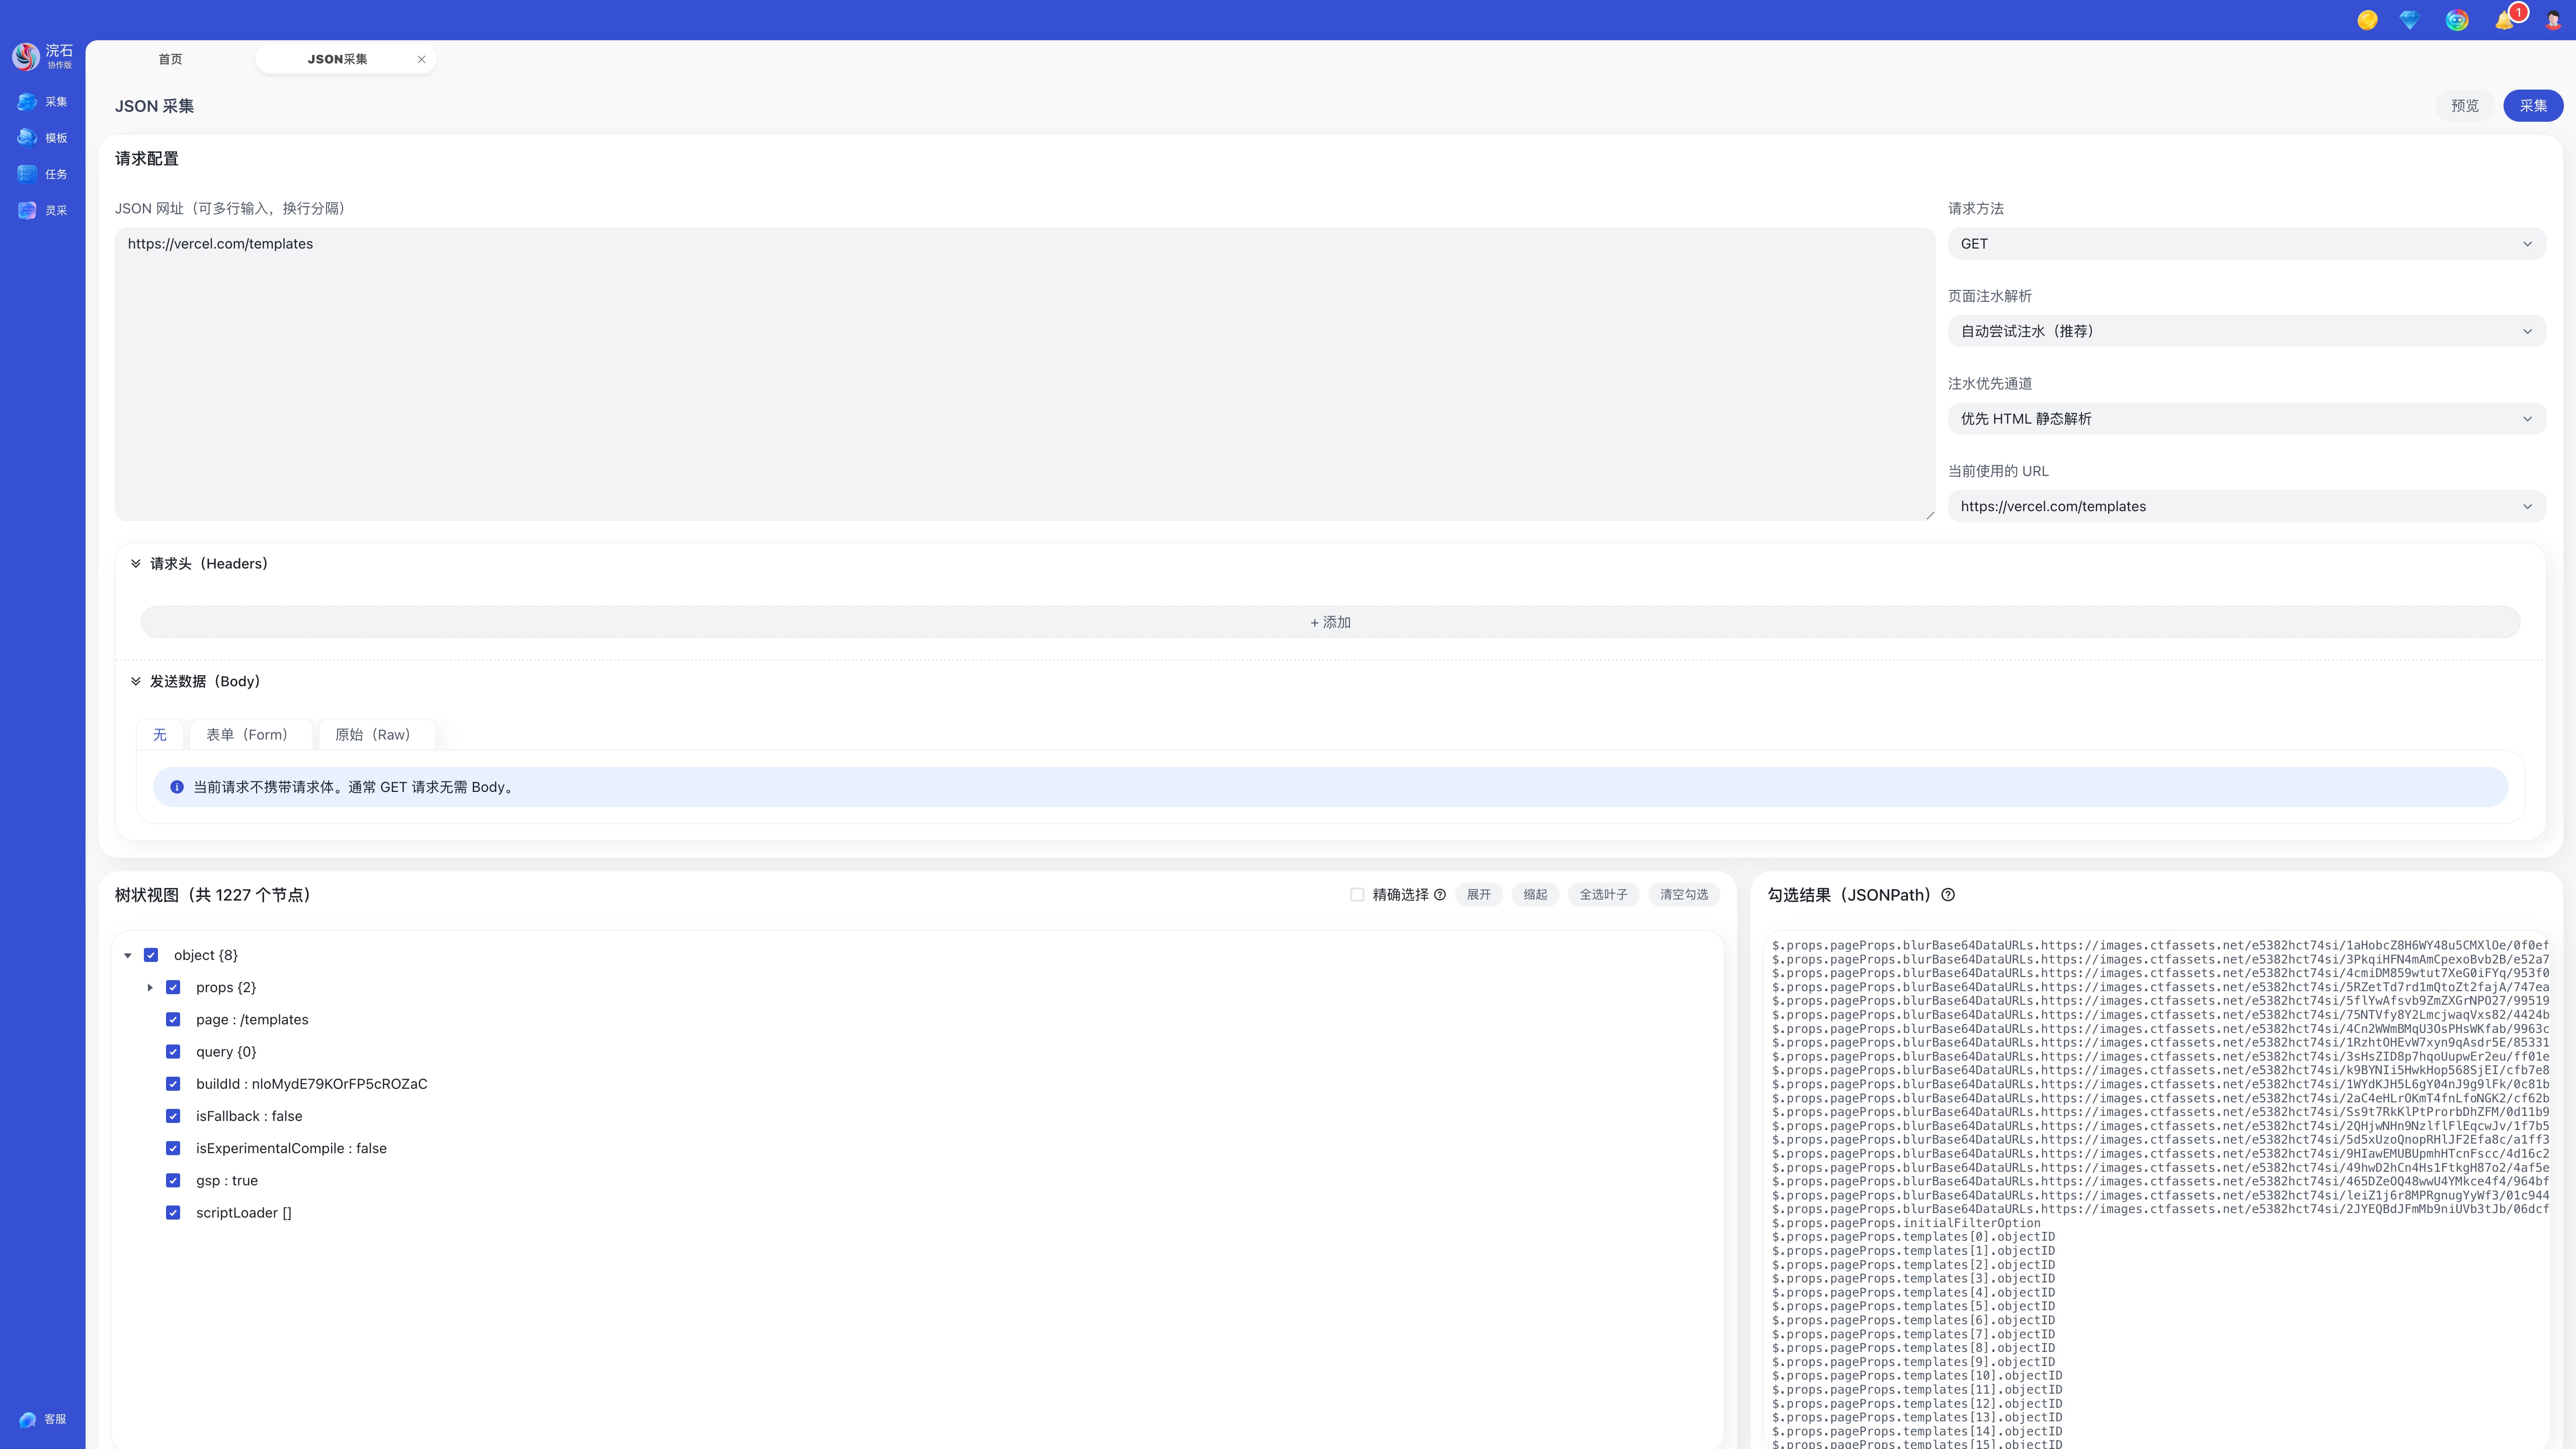Select the 原始 (Raw) body tab

point(373,735)
